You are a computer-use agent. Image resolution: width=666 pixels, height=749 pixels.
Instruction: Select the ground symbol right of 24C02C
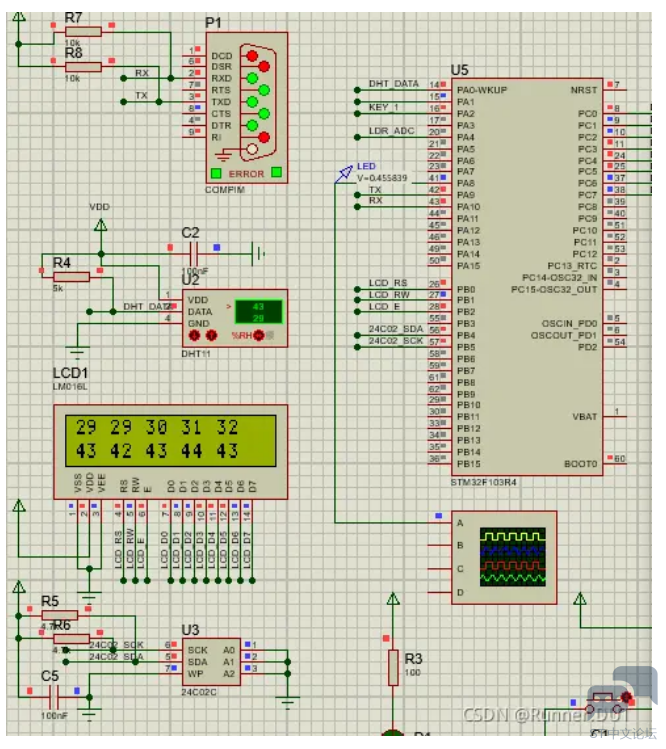288,703
